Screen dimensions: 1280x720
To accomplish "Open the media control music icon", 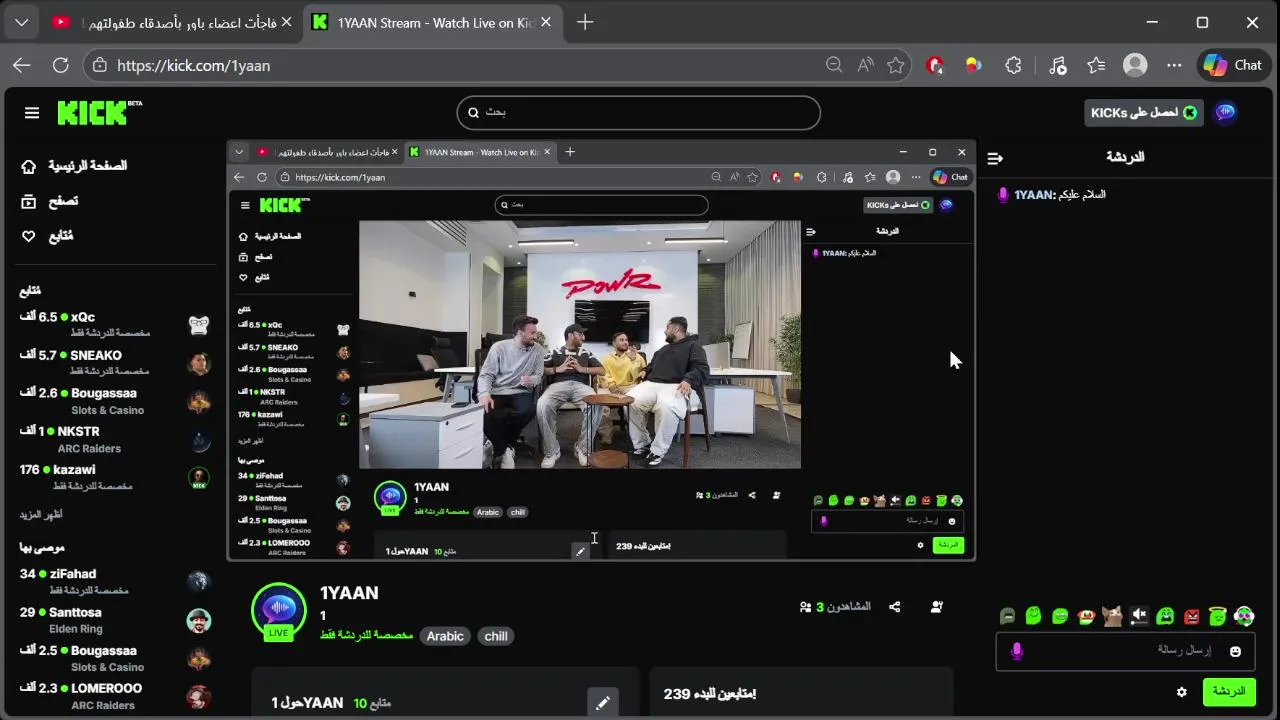I will 1057,65.
